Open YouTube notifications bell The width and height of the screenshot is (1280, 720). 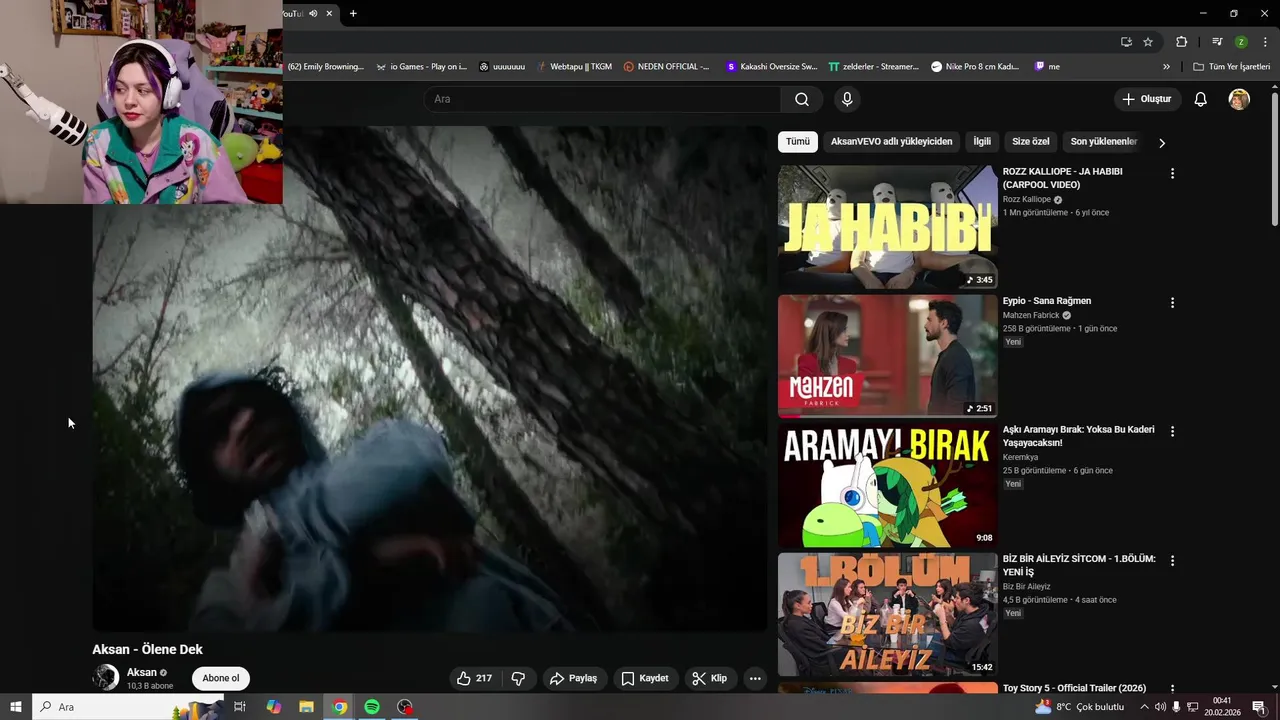click(x=1201, y=99)
